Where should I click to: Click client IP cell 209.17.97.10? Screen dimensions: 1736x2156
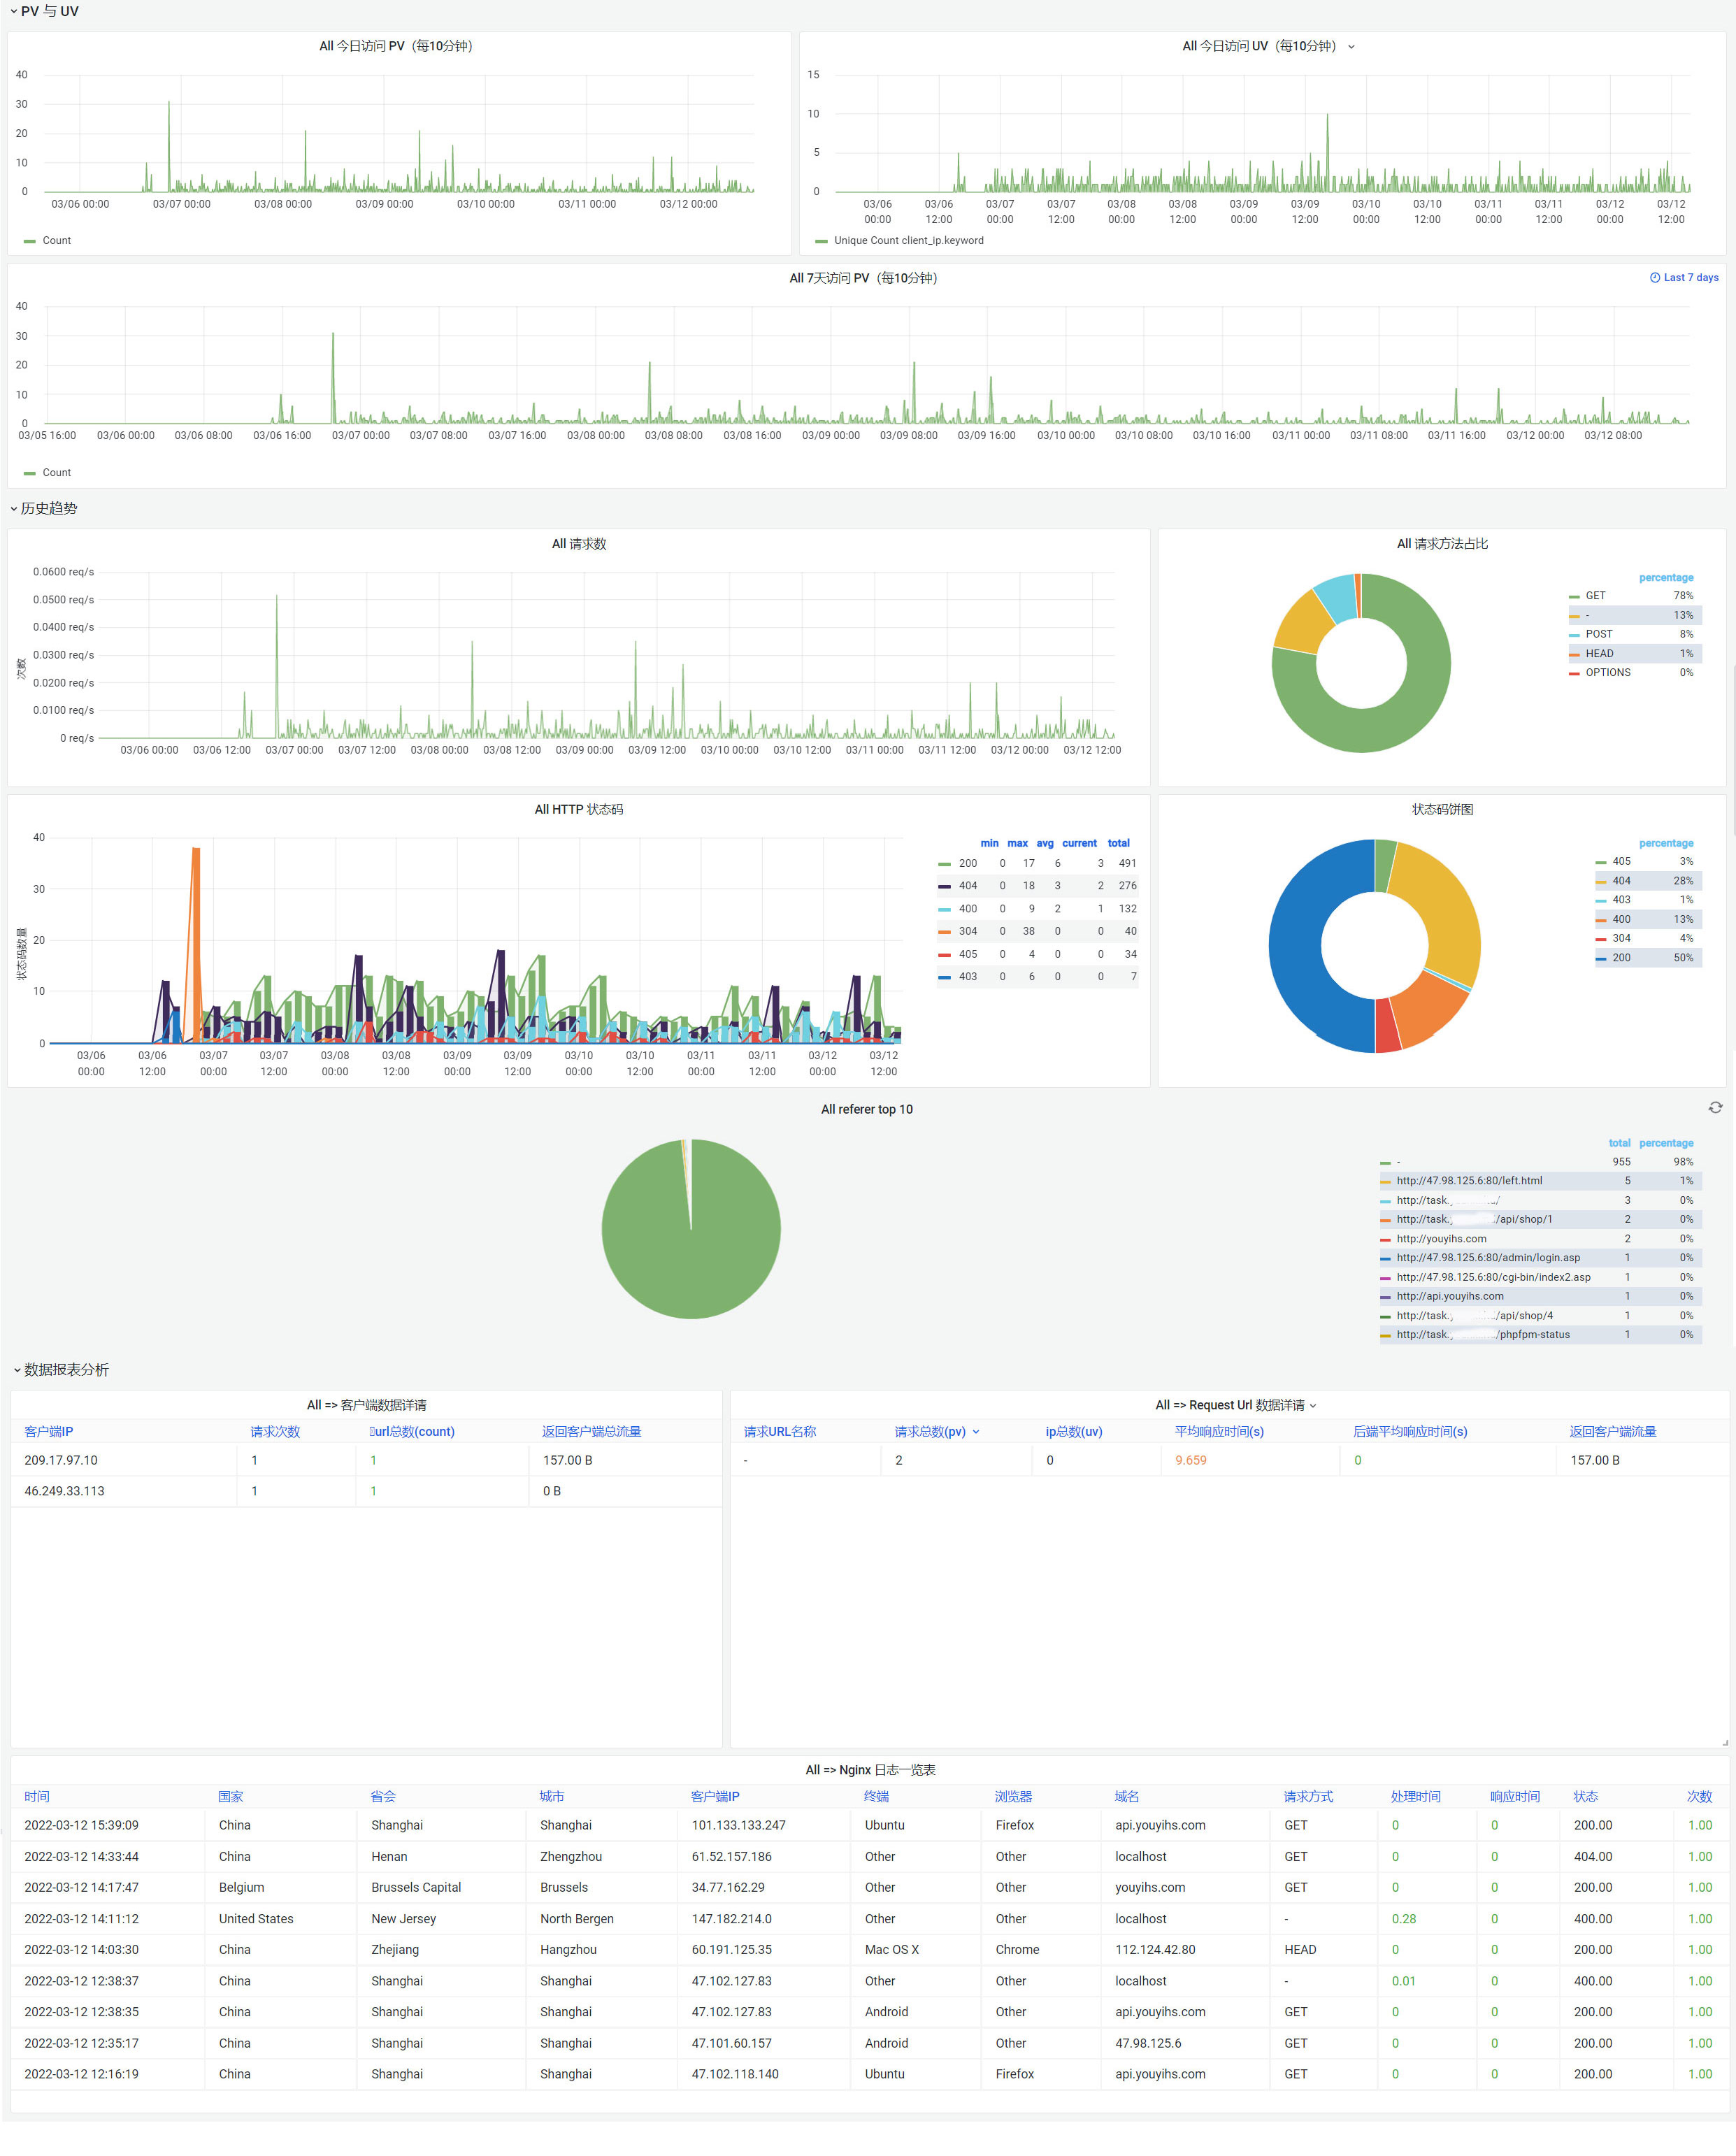[61, 1460]
